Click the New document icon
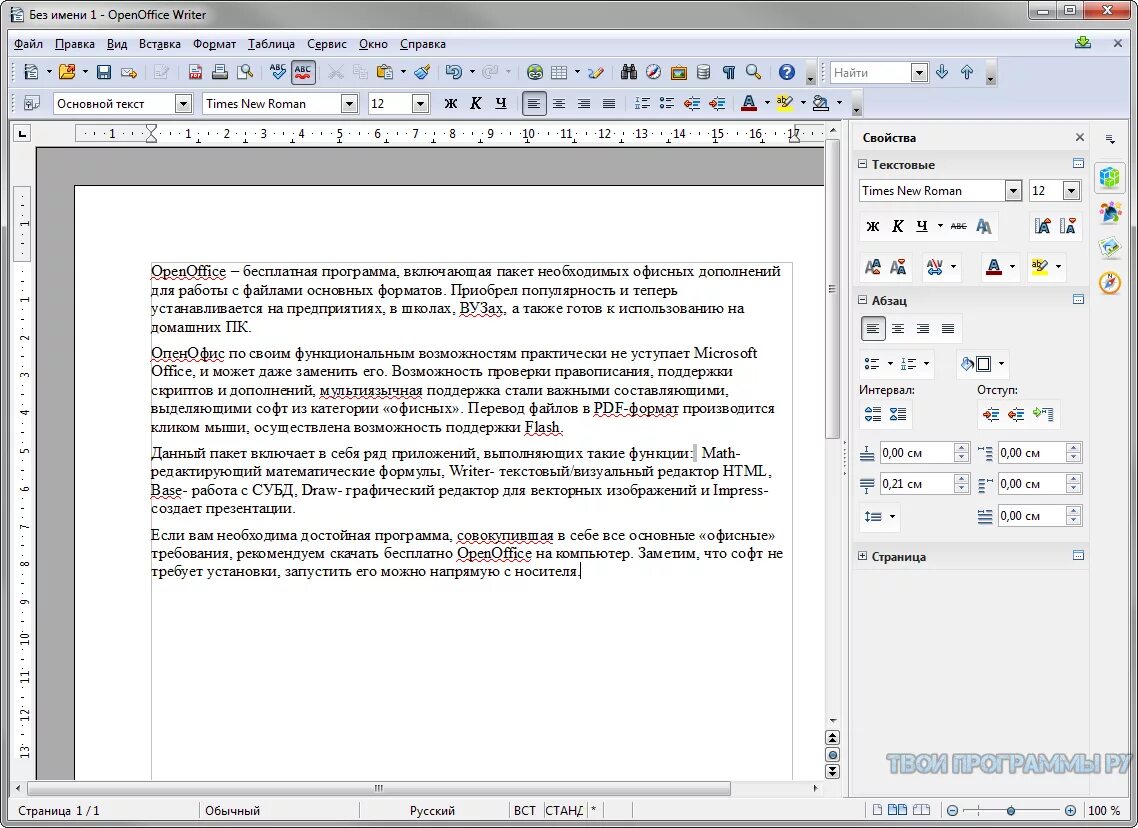The image size is (1138, 828). pyautogui.click(x=30, y=72)
